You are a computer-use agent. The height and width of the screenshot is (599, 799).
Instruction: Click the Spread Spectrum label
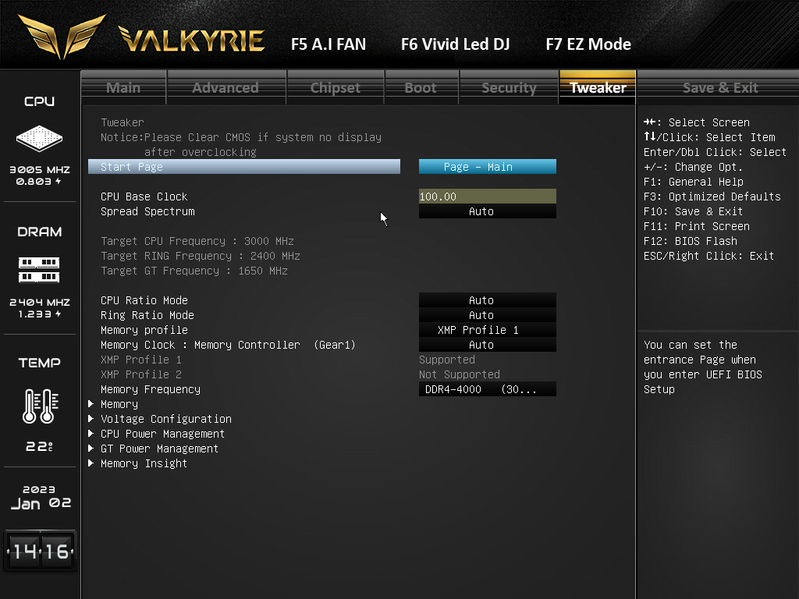tap(148, 211)
